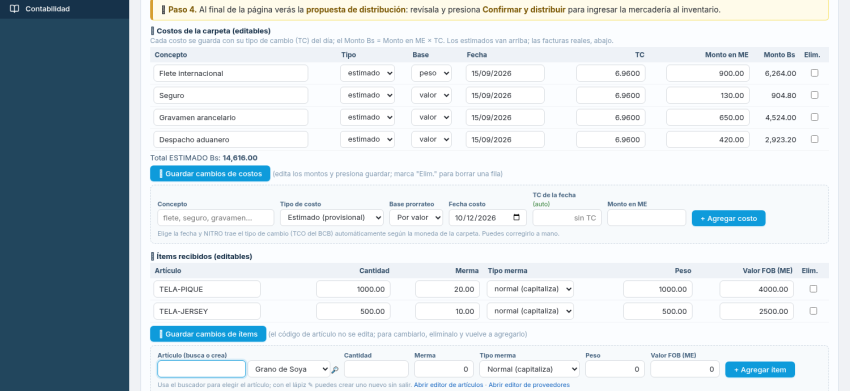The width and height of the screenshot is (850, 391).
Task: Edit Monto en ME value 650.00
Action: pos(708,117)
